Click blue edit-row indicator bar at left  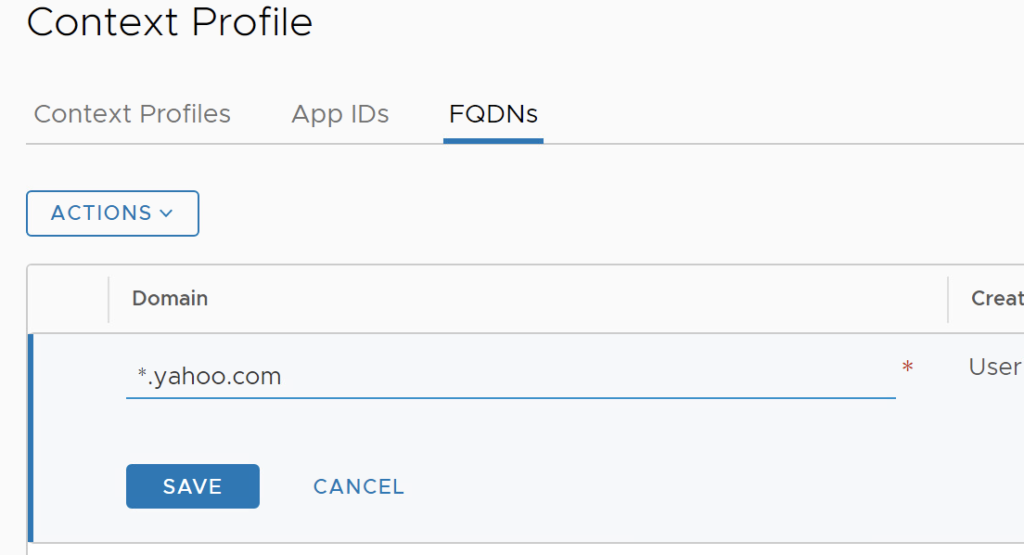31,437
